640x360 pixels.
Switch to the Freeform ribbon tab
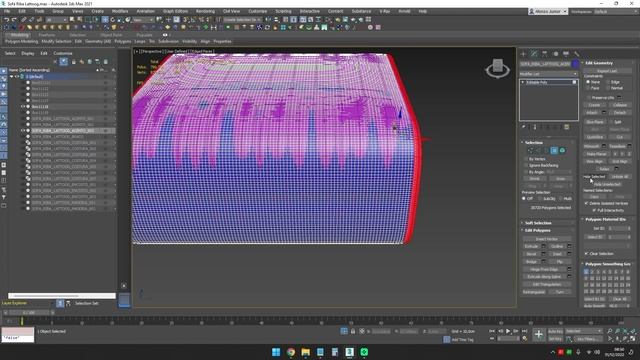(x=47, y=35)
